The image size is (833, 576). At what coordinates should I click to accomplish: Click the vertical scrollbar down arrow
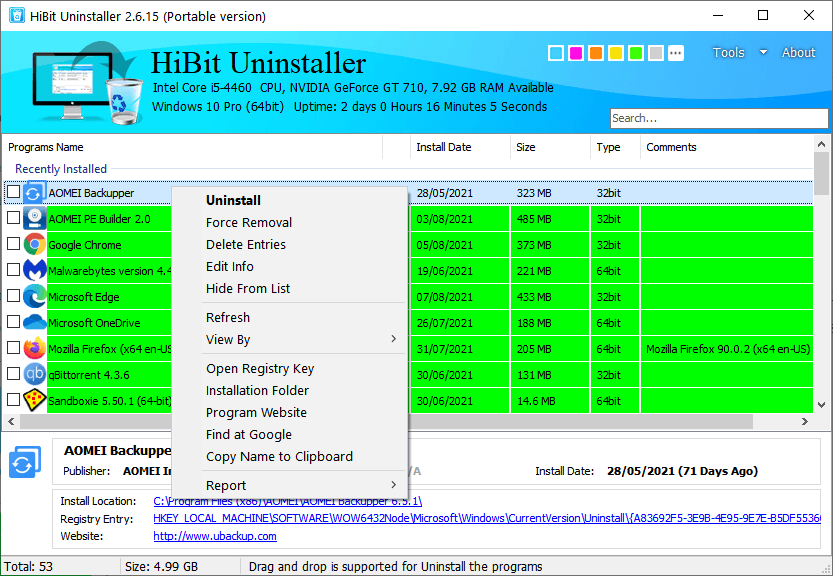pos(821,405)
